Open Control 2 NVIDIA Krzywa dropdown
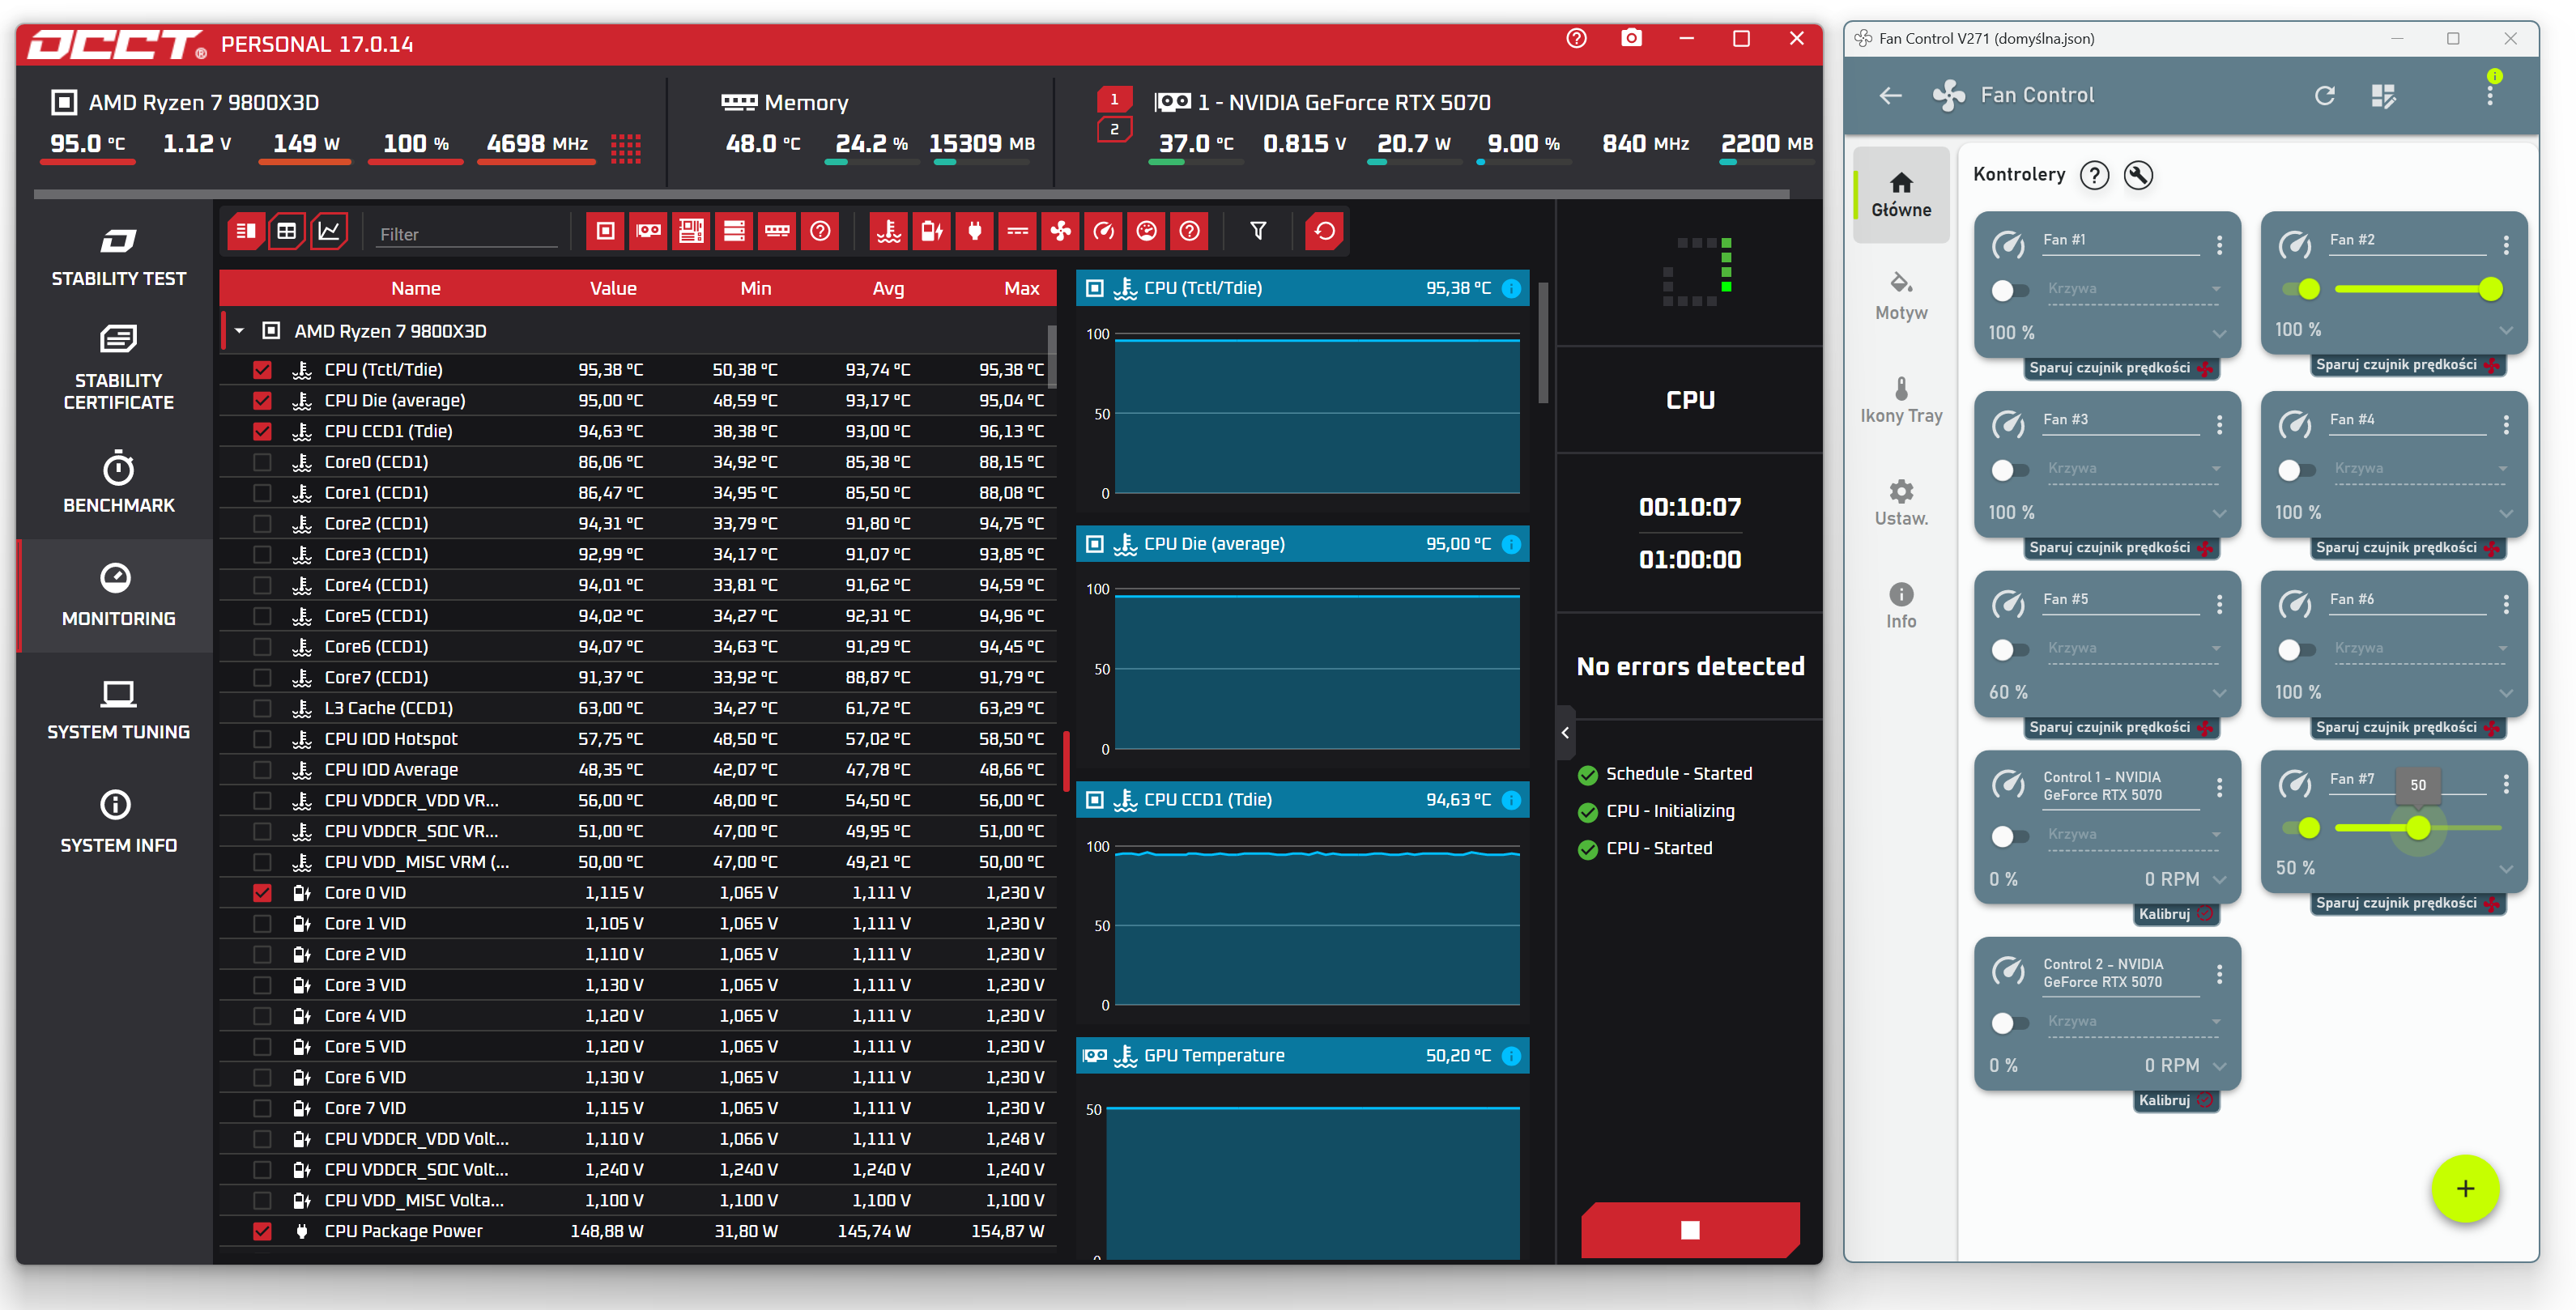2576x1310 pixels. pyautogui.click(x=2133, y=1022)
